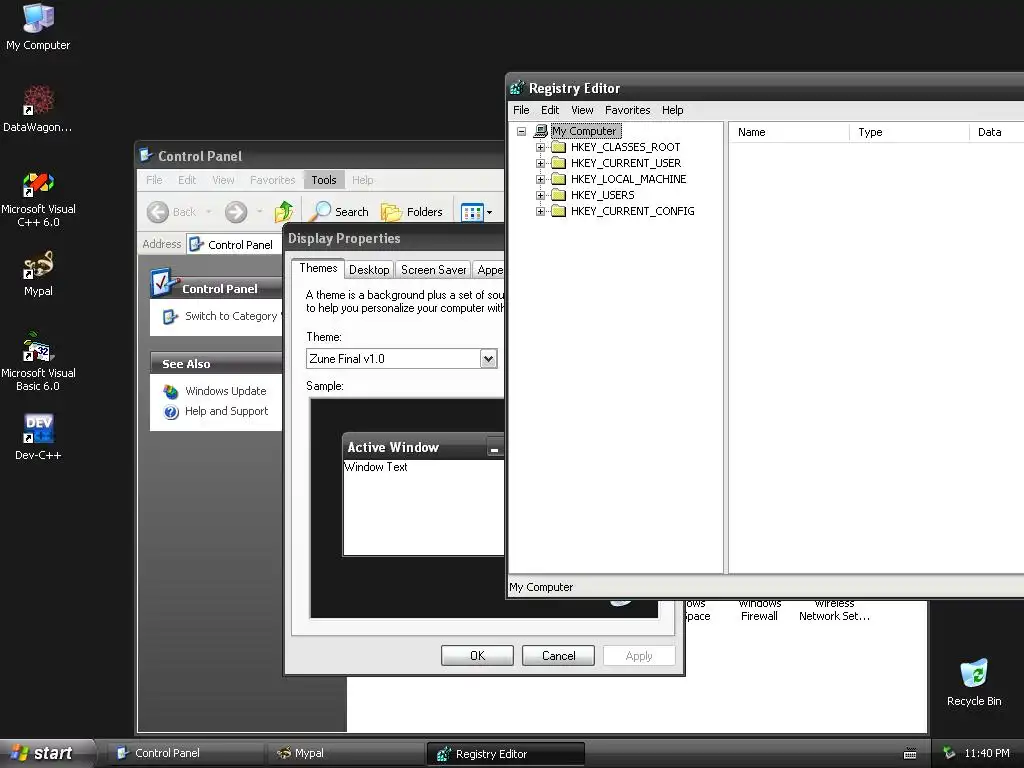Select the Themes tab
This screenshot has height=768, width=1024.
(x=318, y=268)
